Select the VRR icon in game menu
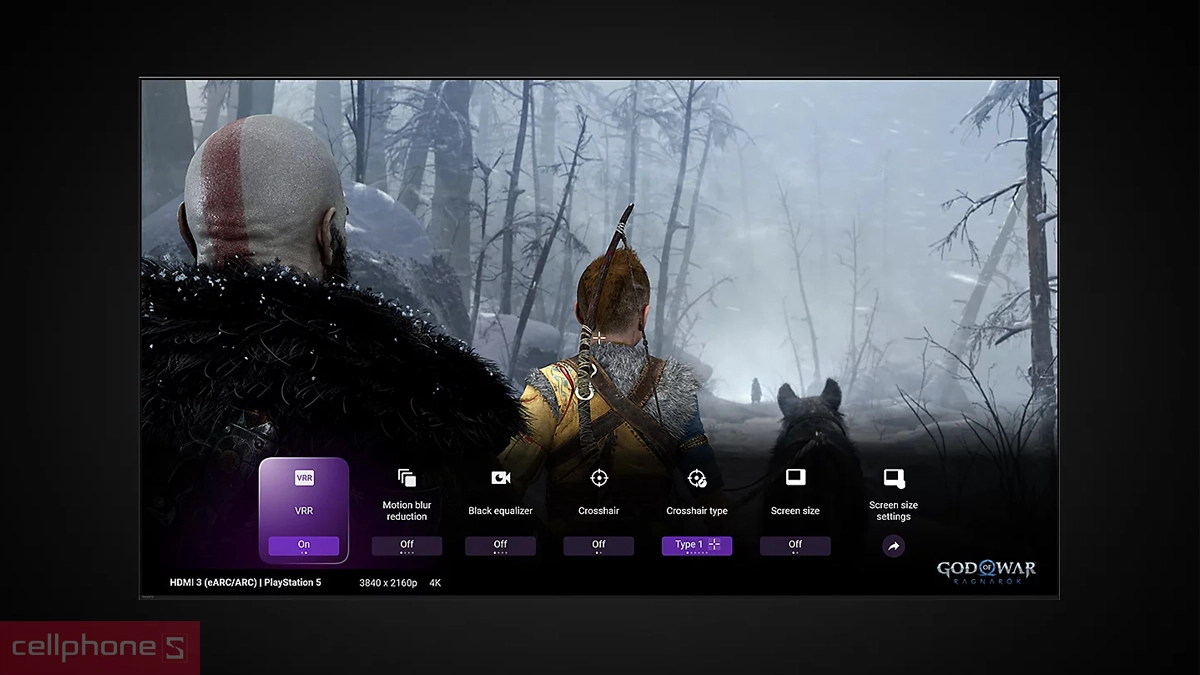The width and height of the screenshot is (1200, 675). [x=304, y=478]
